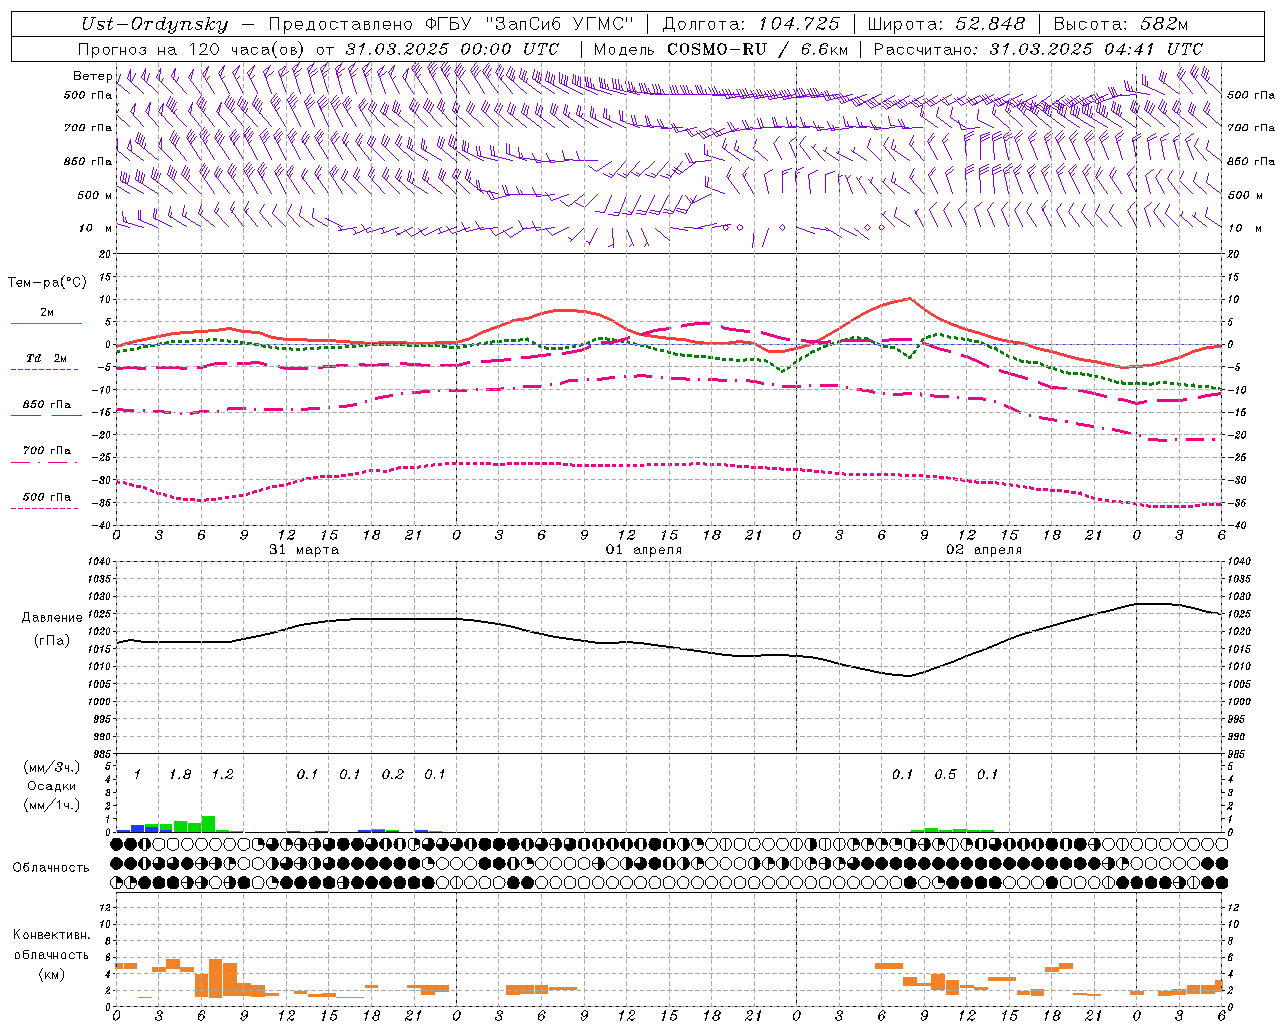Click the Конвективн. convective cloud label
This screenshot has height=1024, width=1280.
coord(51,935)
